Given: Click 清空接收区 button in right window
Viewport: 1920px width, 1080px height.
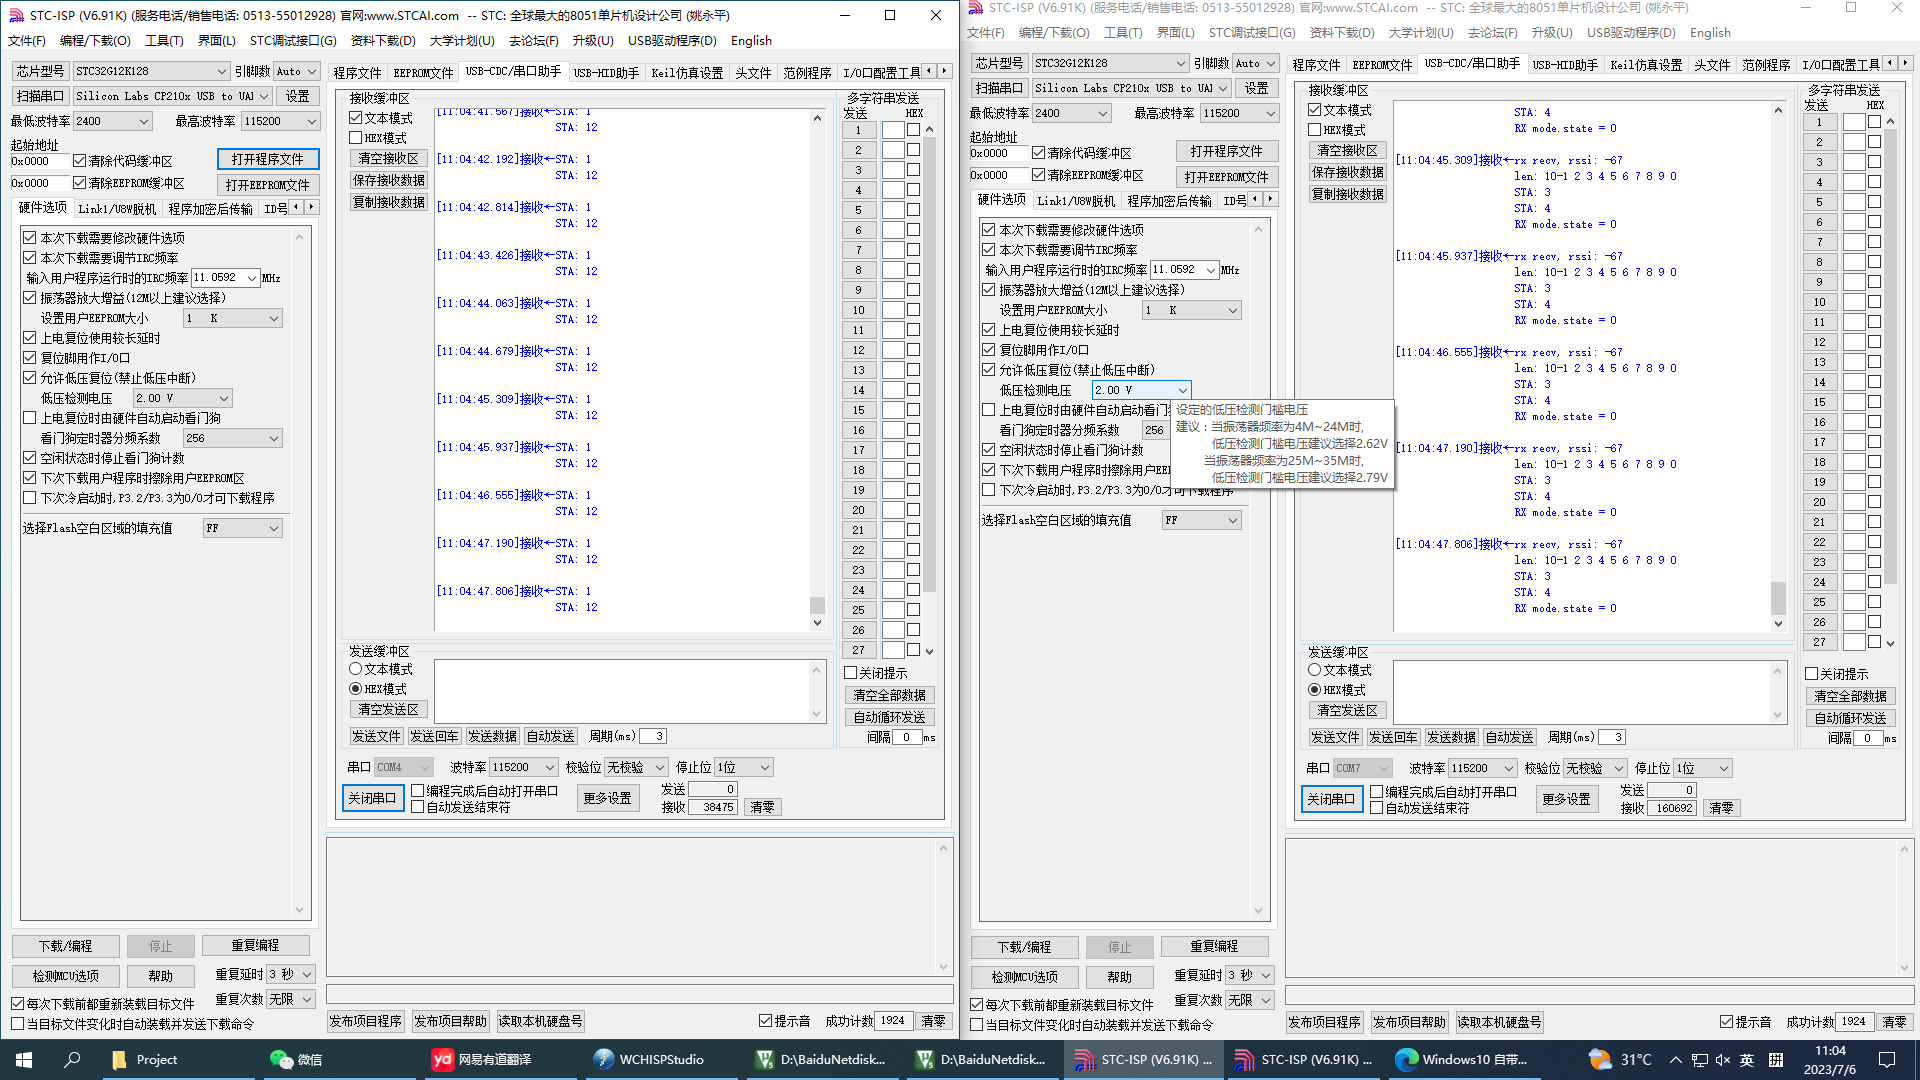Looking at the screenshot, I should point(1347,150).
